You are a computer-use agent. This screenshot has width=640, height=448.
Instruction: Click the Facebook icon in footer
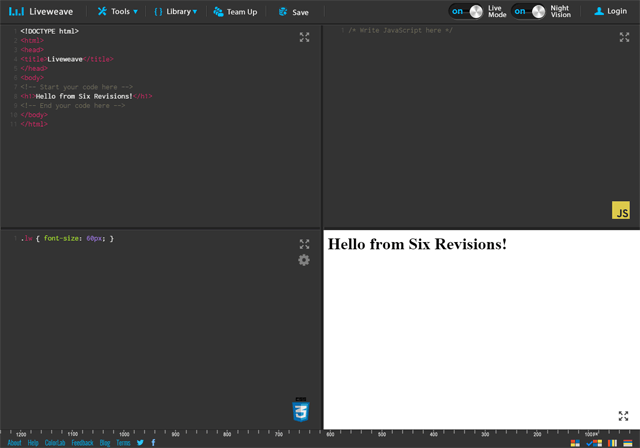pos(153,443)
